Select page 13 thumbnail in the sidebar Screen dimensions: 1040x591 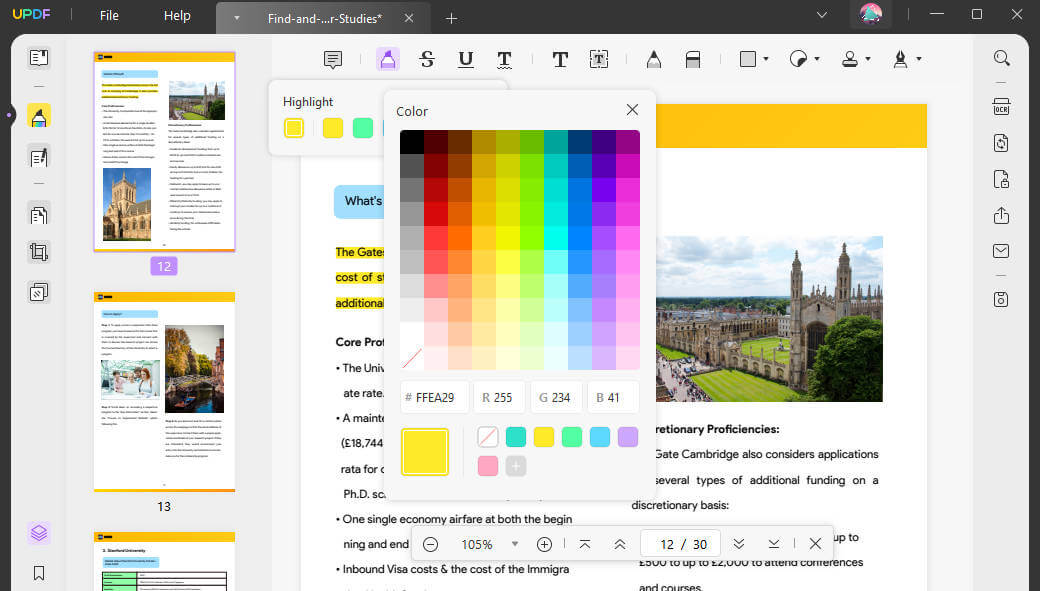pyautogui.click(x=163, y=393)
